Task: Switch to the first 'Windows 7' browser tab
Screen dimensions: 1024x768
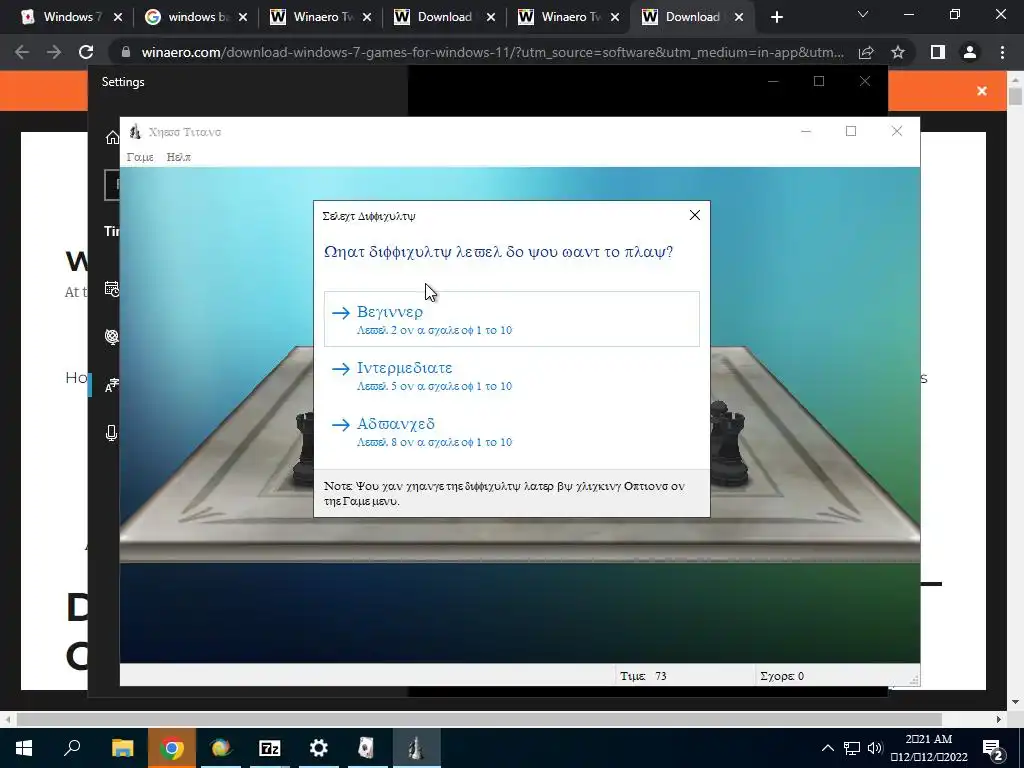Action: [x=71, y=17]
